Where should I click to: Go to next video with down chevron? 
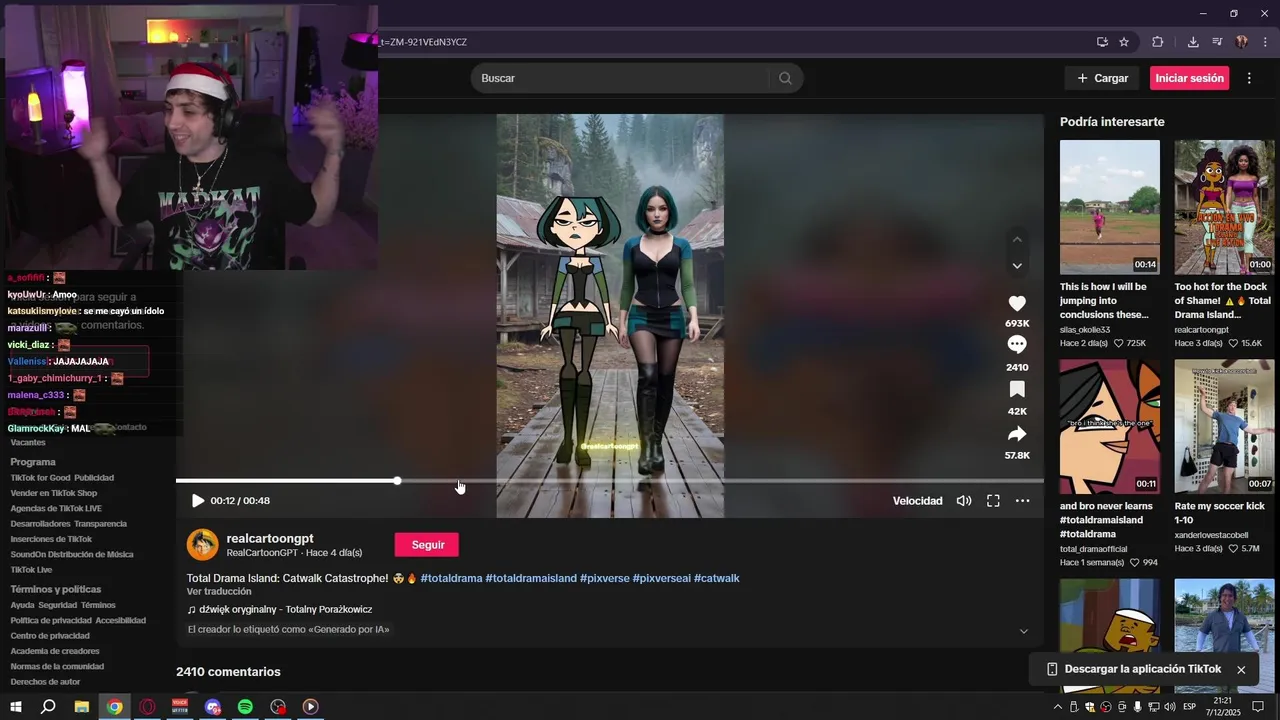click(1017, 266)
